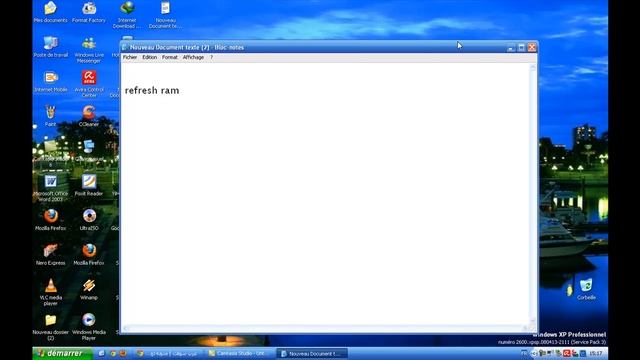
Task: Open the Fichier menu in Bloc-notes
Action: [x=130, y=58]
